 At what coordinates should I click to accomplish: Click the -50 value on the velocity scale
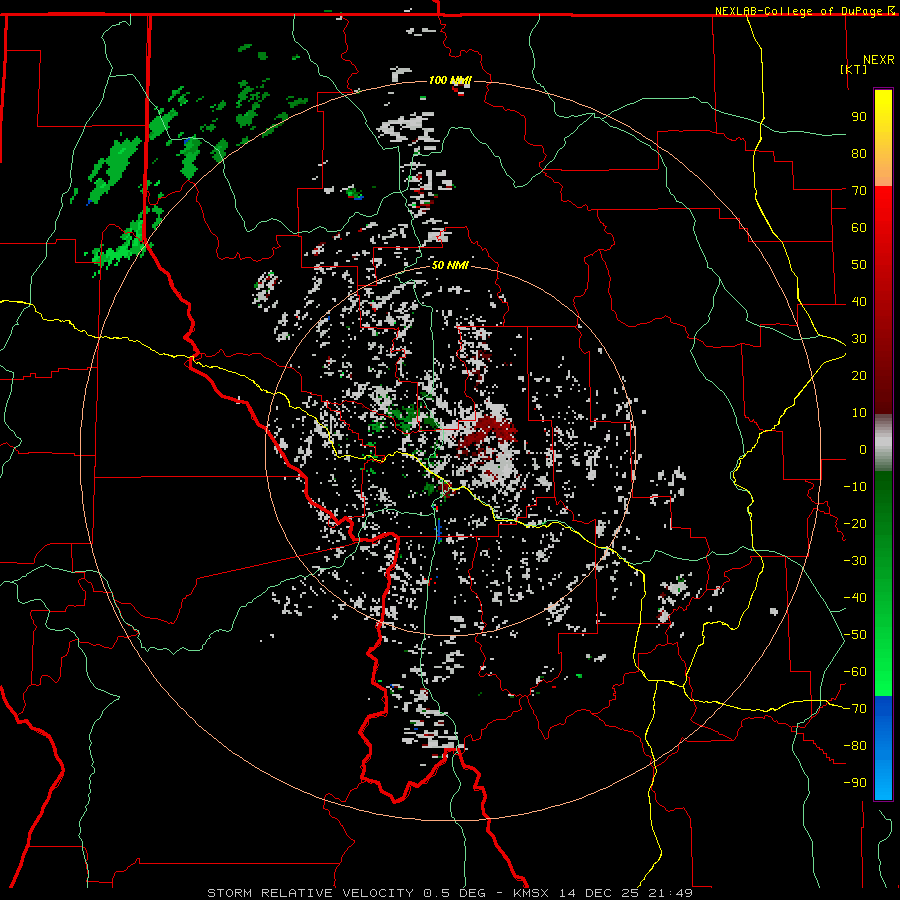coord(855,635)
